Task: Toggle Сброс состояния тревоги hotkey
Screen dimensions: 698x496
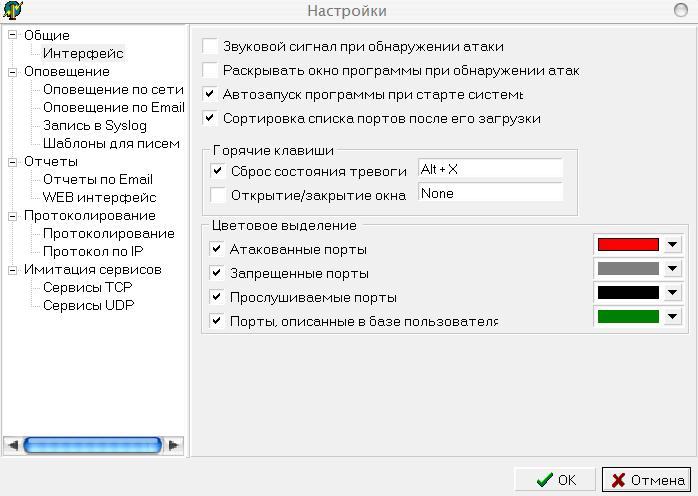Action: (218, 171)
